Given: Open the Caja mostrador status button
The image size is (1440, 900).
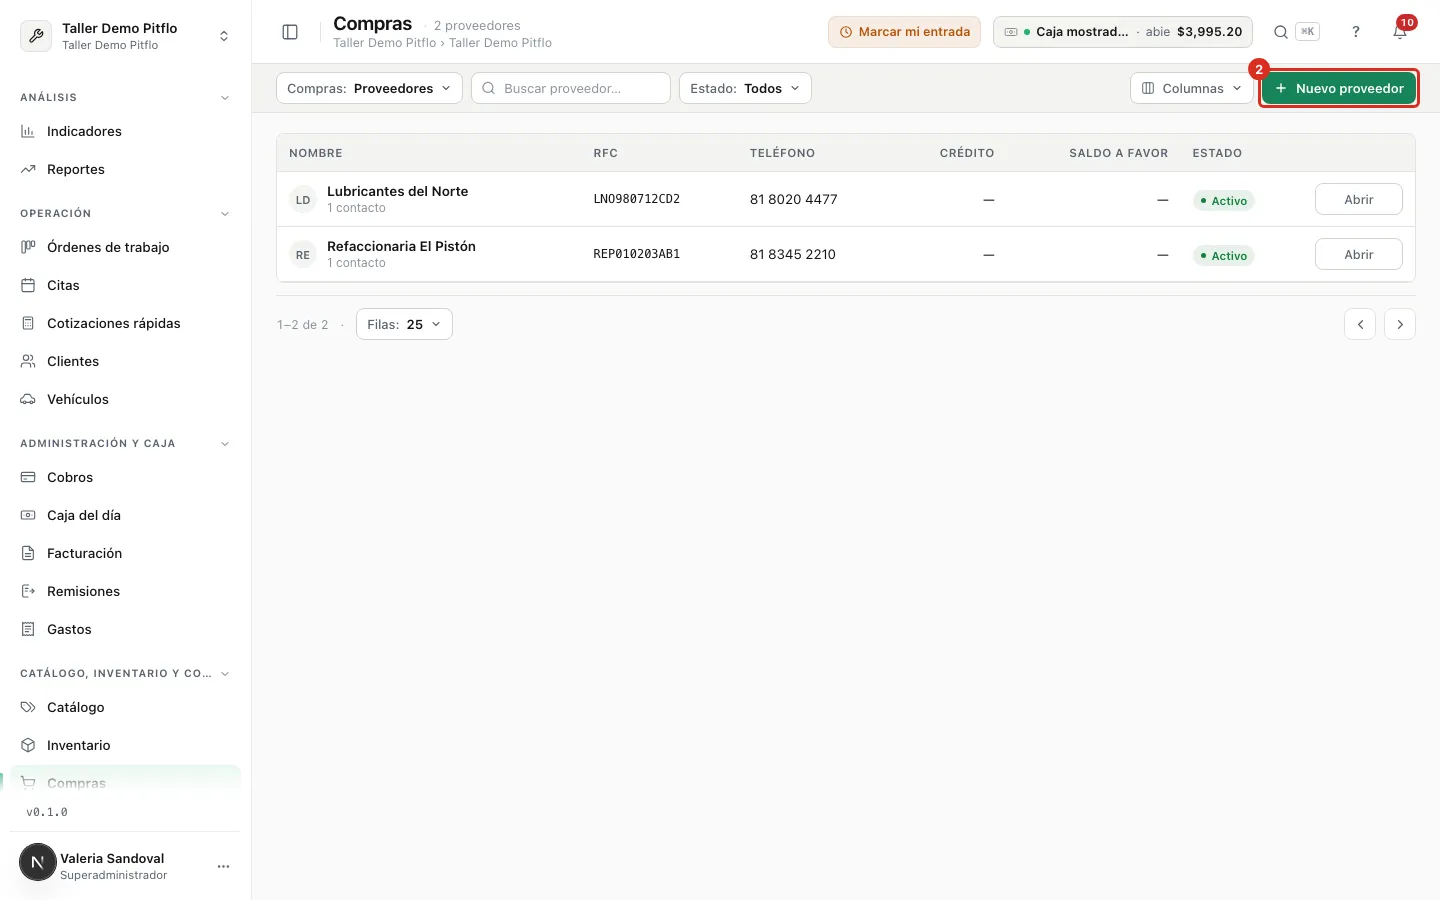Looking at the screenshot, I should tap(1123, 32).
